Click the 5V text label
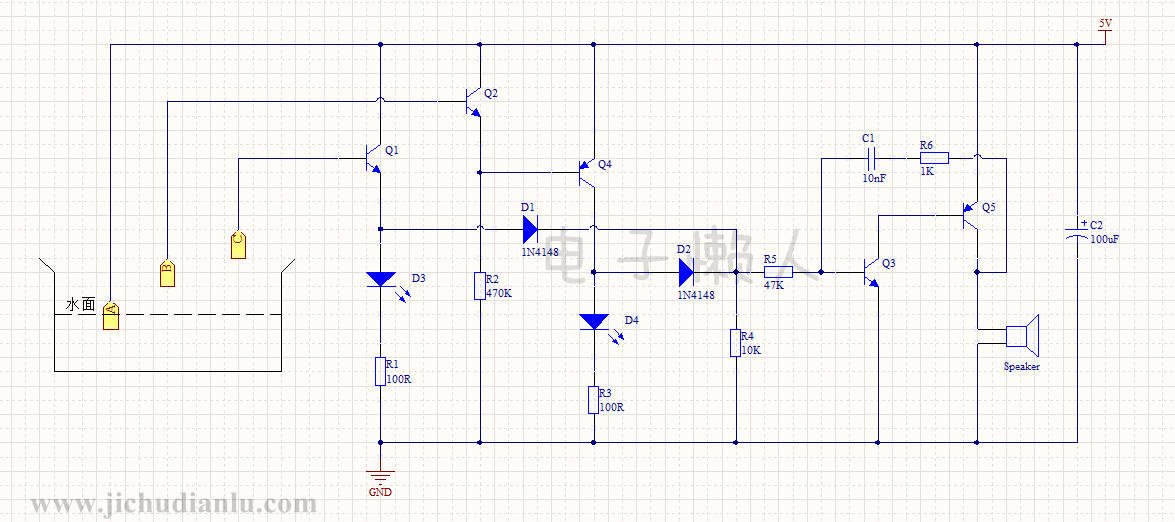1175x522 pixels. coord(1105,23)
